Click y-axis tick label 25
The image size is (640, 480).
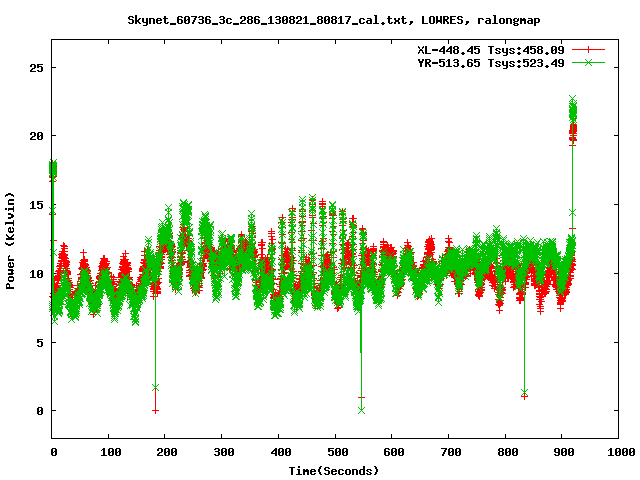(36, 68)
